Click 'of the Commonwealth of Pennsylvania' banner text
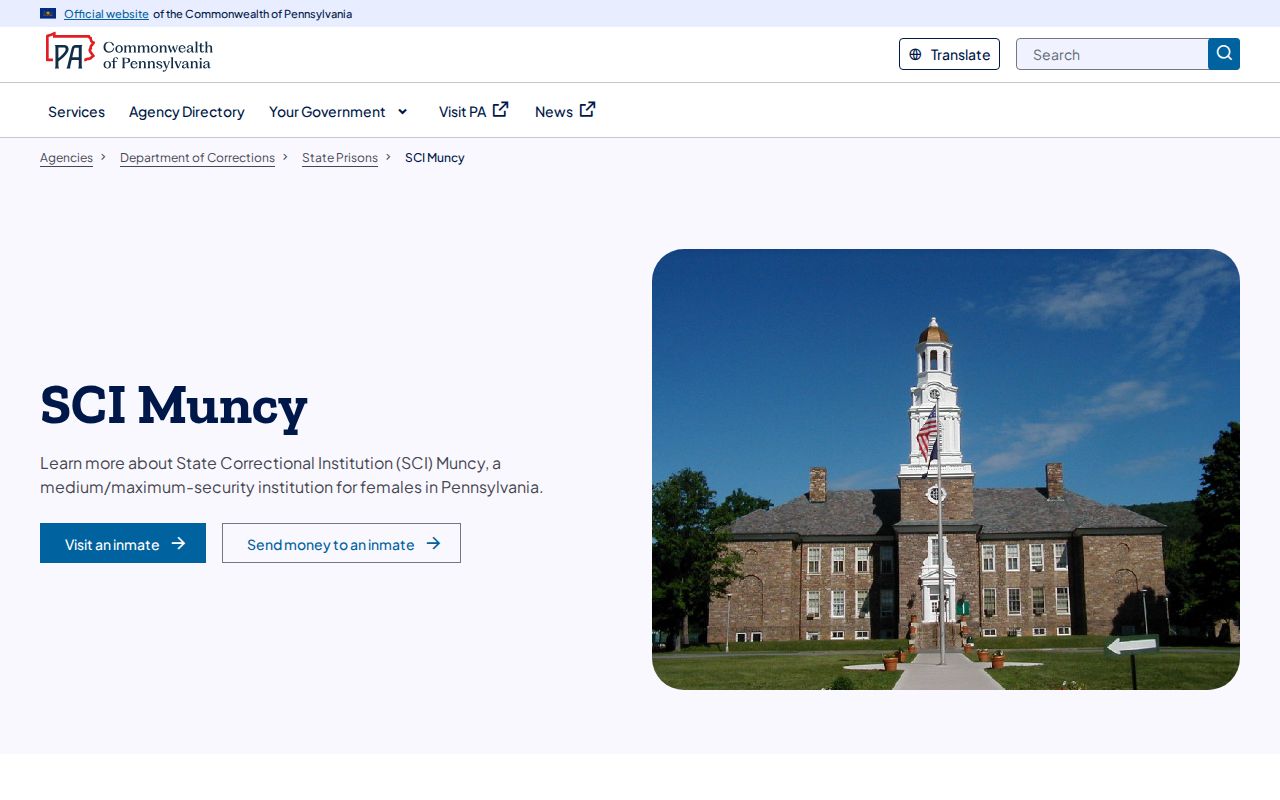Screen dimensions: 1280x800 [x=252, y=14]
